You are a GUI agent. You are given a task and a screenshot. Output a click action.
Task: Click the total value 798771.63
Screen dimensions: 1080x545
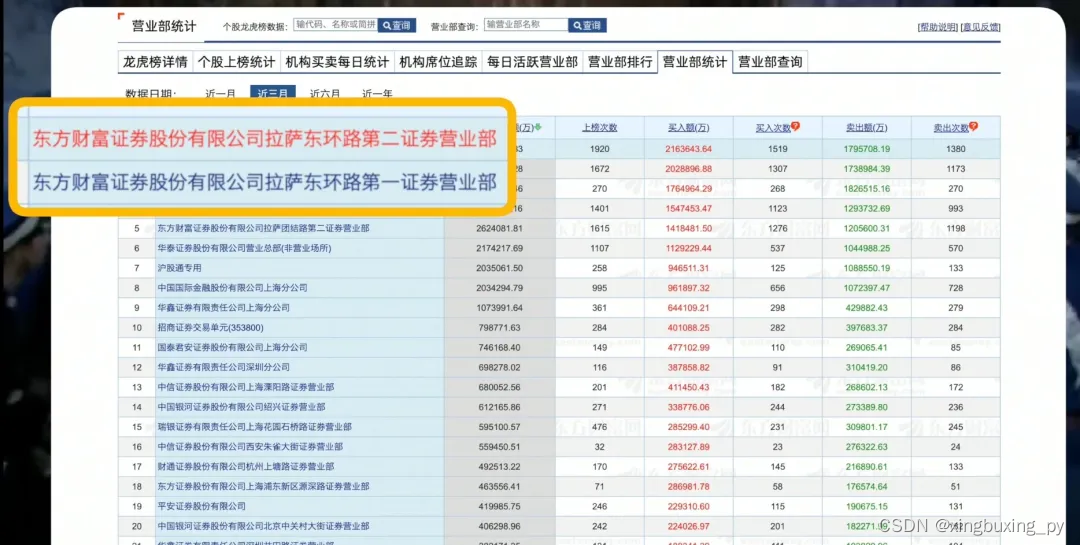[x=499, y=327]
